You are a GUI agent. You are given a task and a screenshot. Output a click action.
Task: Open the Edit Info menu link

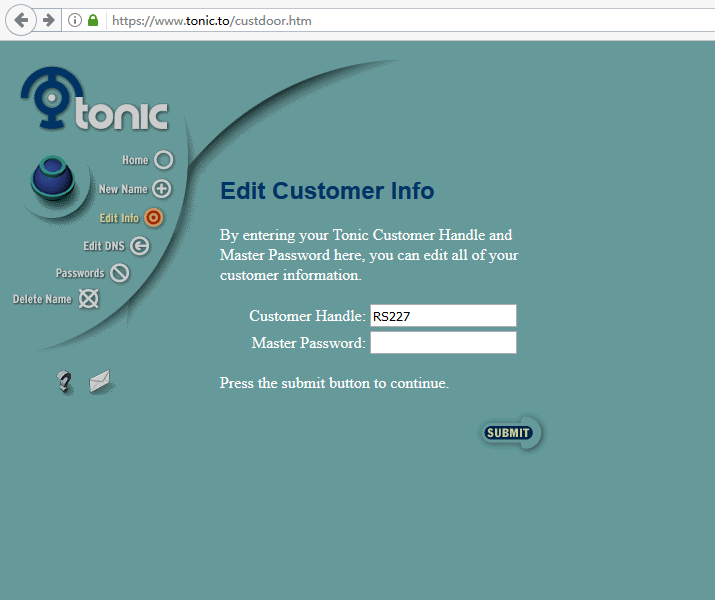point(119,218)
